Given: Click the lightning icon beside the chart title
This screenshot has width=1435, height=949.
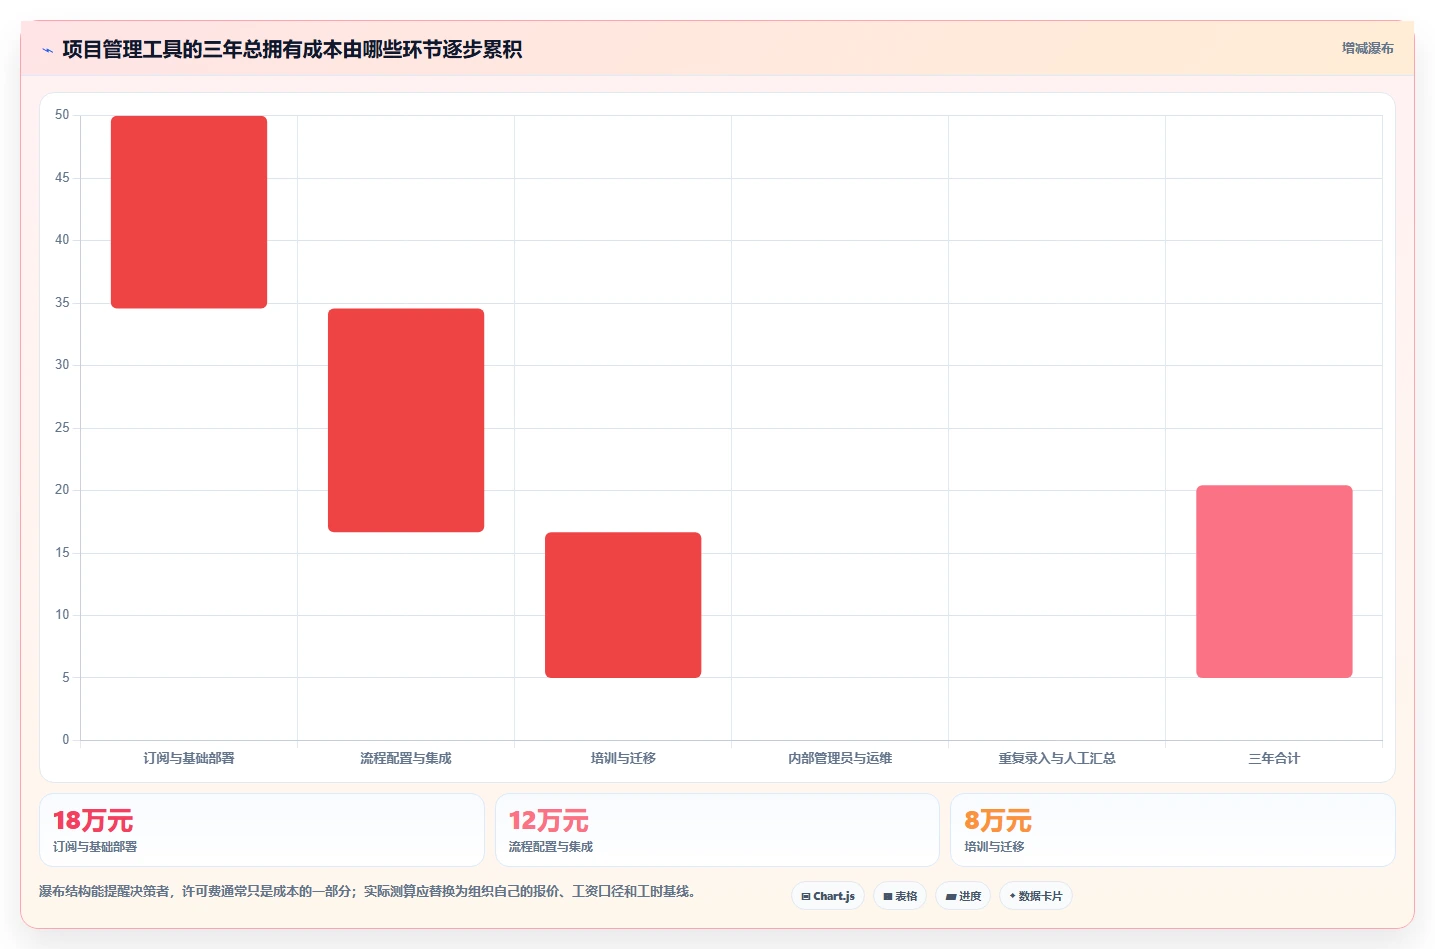Looking at the screenshot, I should pyautogui.click(x=47, y=50).
